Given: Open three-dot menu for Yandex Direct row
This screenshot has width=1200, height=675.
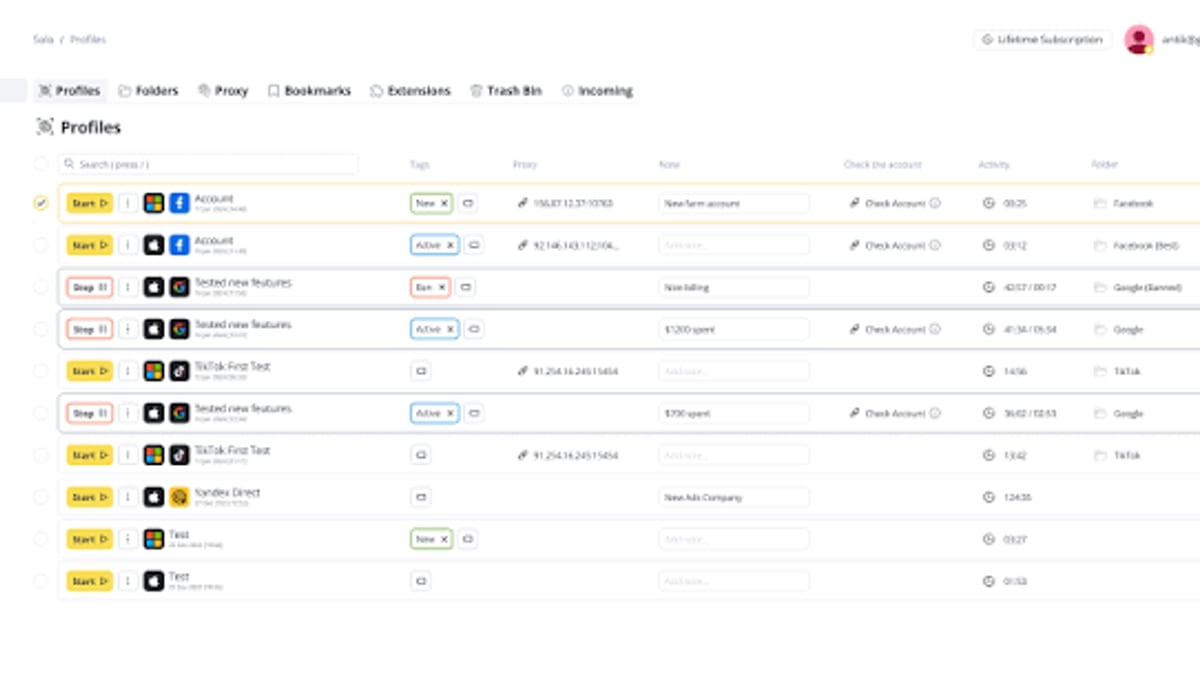Looking at the screenshot, I should click(128, 497).
